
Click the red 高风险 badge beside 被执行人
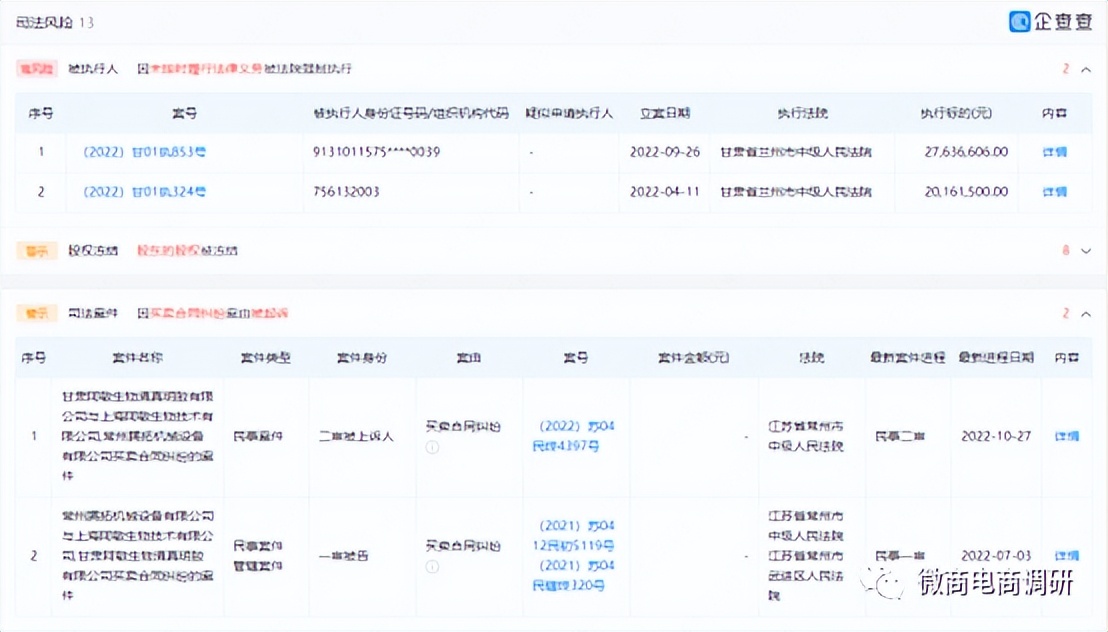[x=34, y=70]
